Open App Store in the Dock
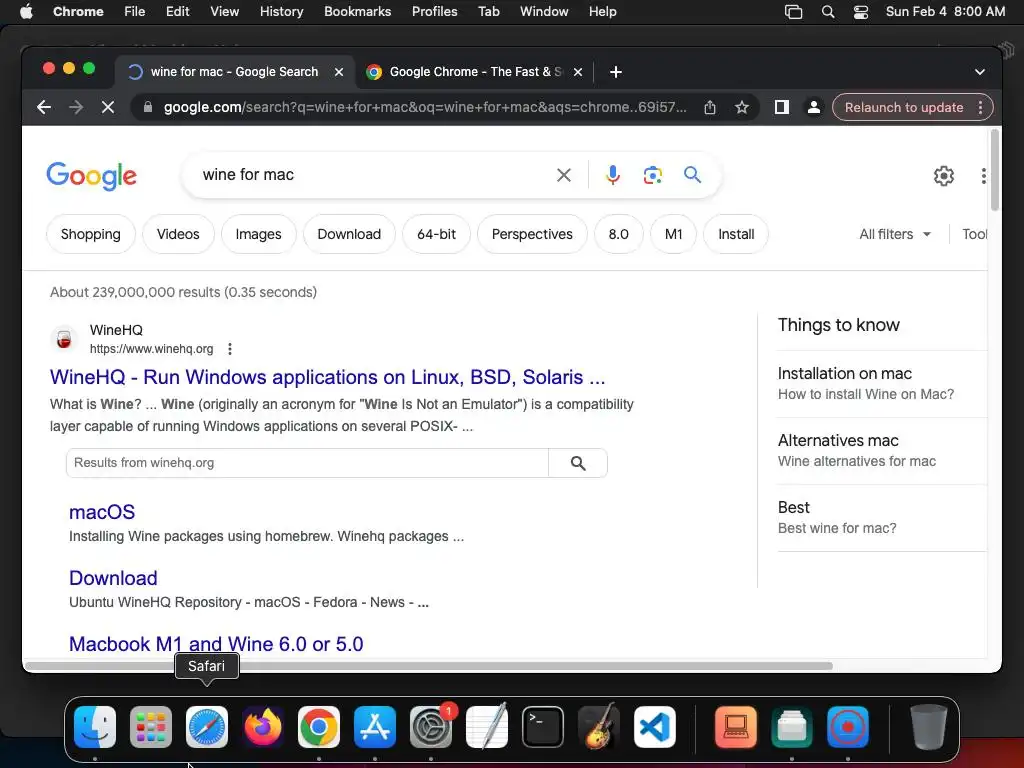 pyautogui.click(x=375, y=727)
